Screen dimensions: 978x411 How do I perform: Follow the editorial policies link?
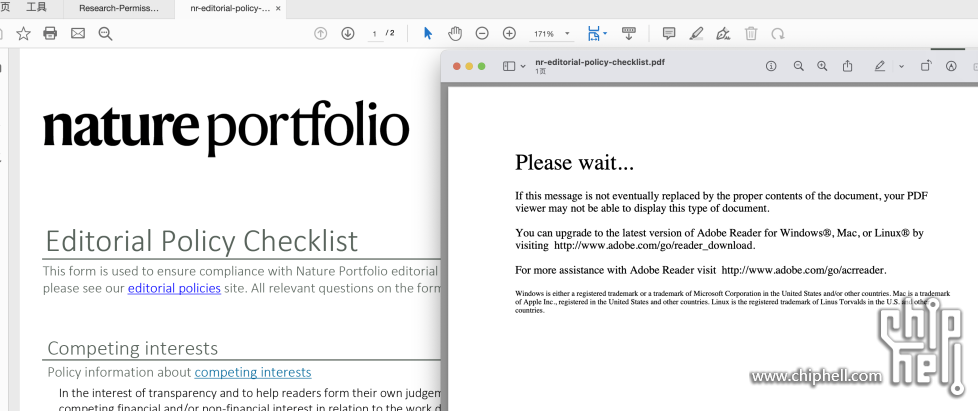174,288
